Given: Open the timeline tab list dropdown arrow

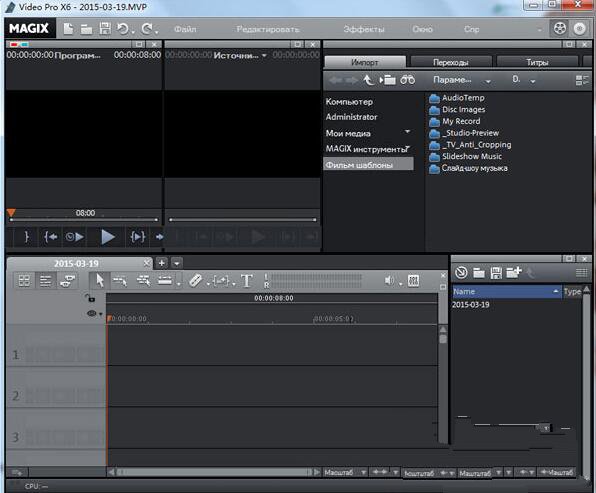Looking at the screenshot, I should (x=176, y=263).
